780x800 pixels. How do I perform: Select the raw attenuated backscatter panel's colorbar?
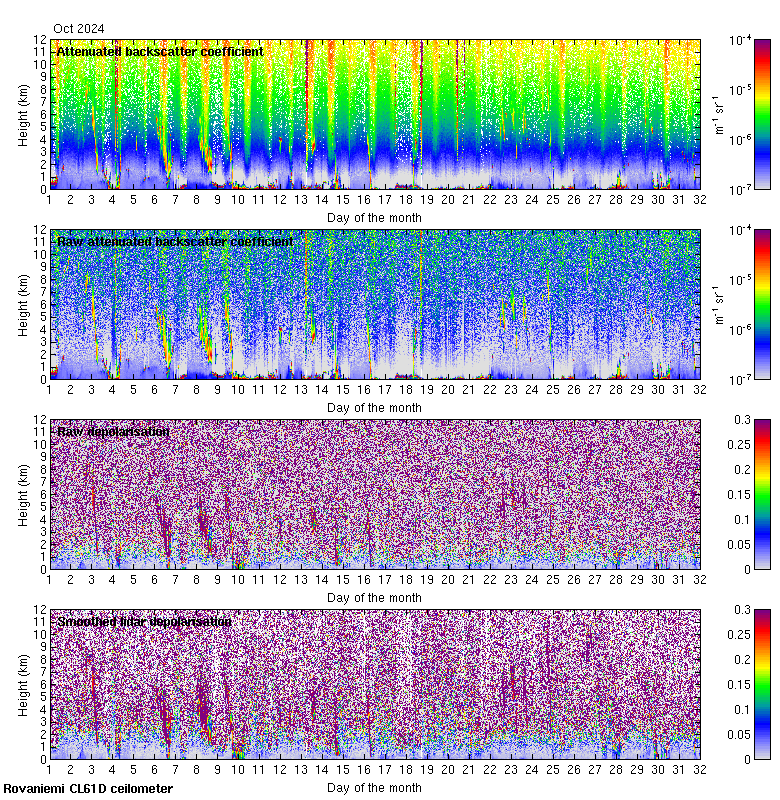pyautogui.click(x=734, y=304)
